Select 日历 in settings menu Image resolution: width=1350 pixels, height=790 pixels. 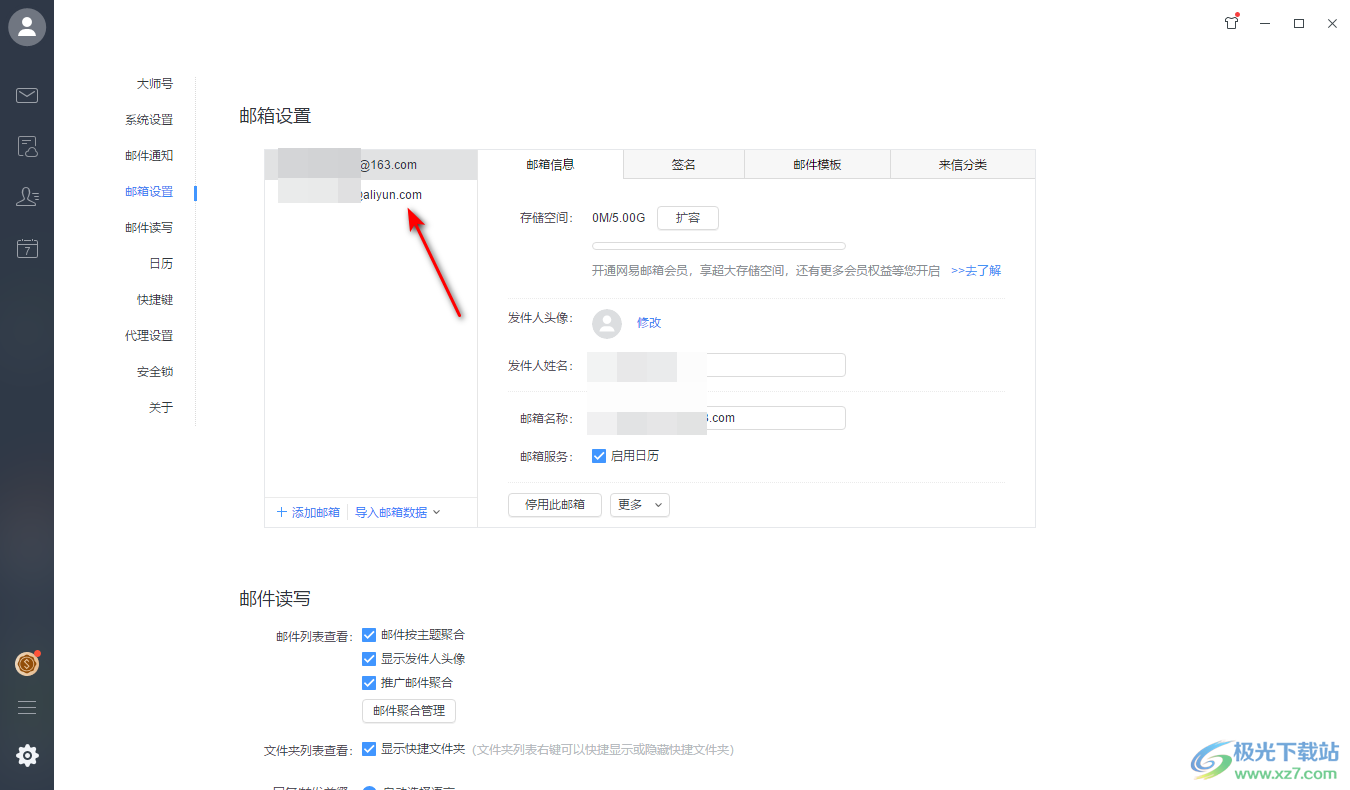(161, 264)
